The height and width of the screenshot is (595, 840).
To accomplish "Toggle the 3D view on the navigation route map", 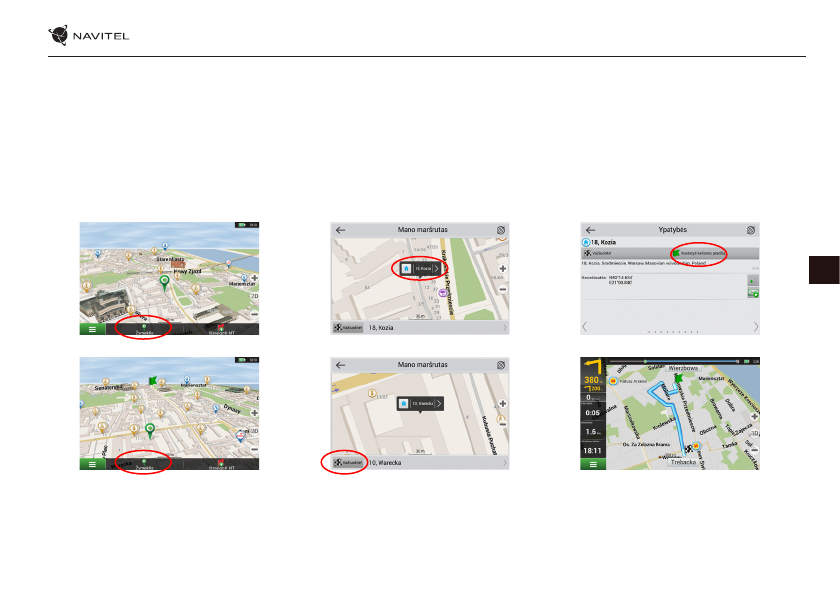I will [x=754, y=433].
